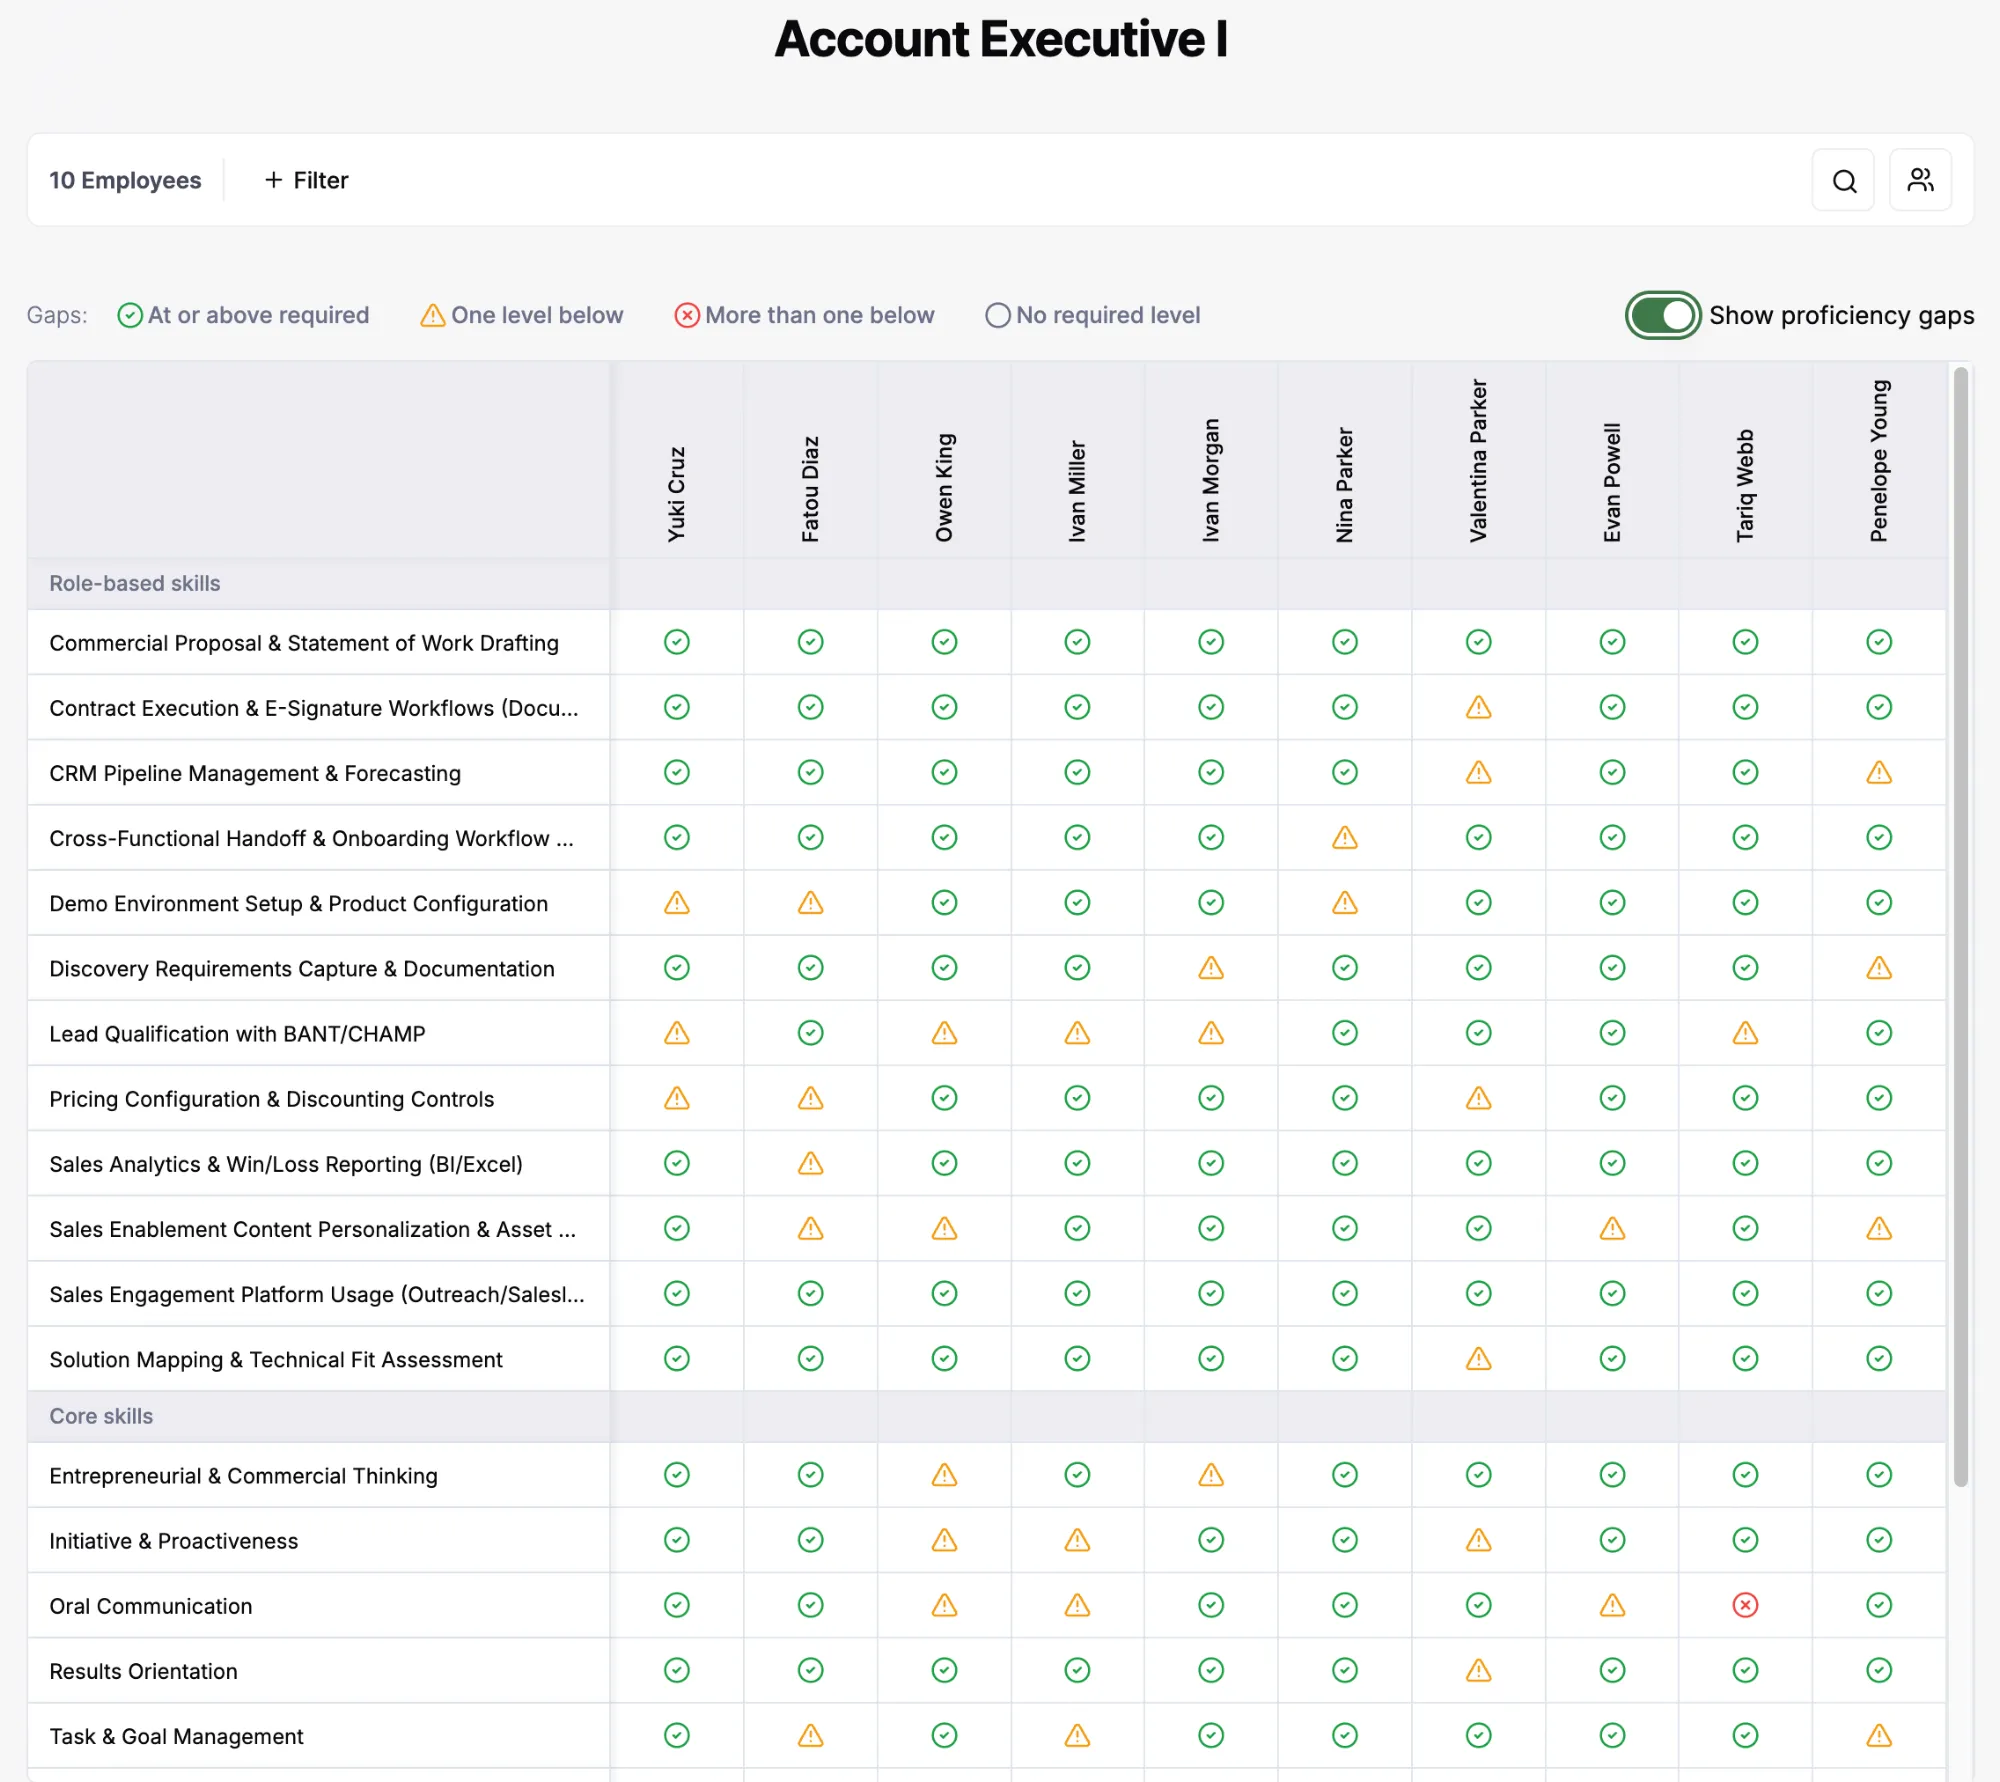Screen dimensions: 2000x1782
Task: Open the Results Orientation skill row
Action: pyautogui.click(x=143, y=1671)
